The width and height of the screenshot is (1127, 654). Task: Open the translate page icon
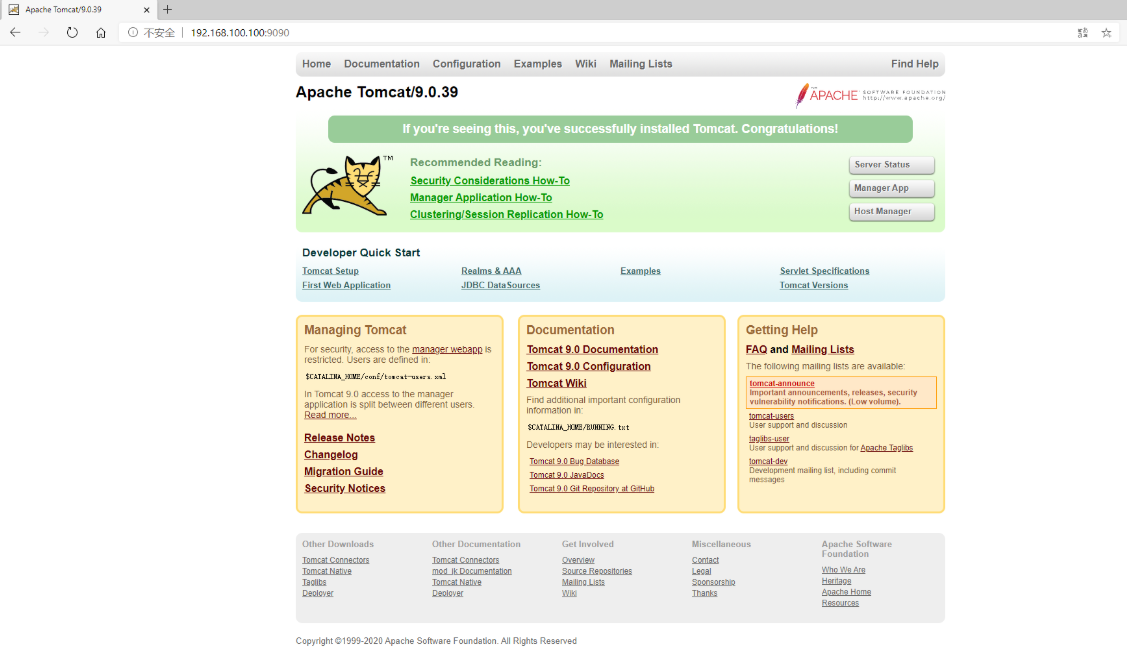point(1082,32)
